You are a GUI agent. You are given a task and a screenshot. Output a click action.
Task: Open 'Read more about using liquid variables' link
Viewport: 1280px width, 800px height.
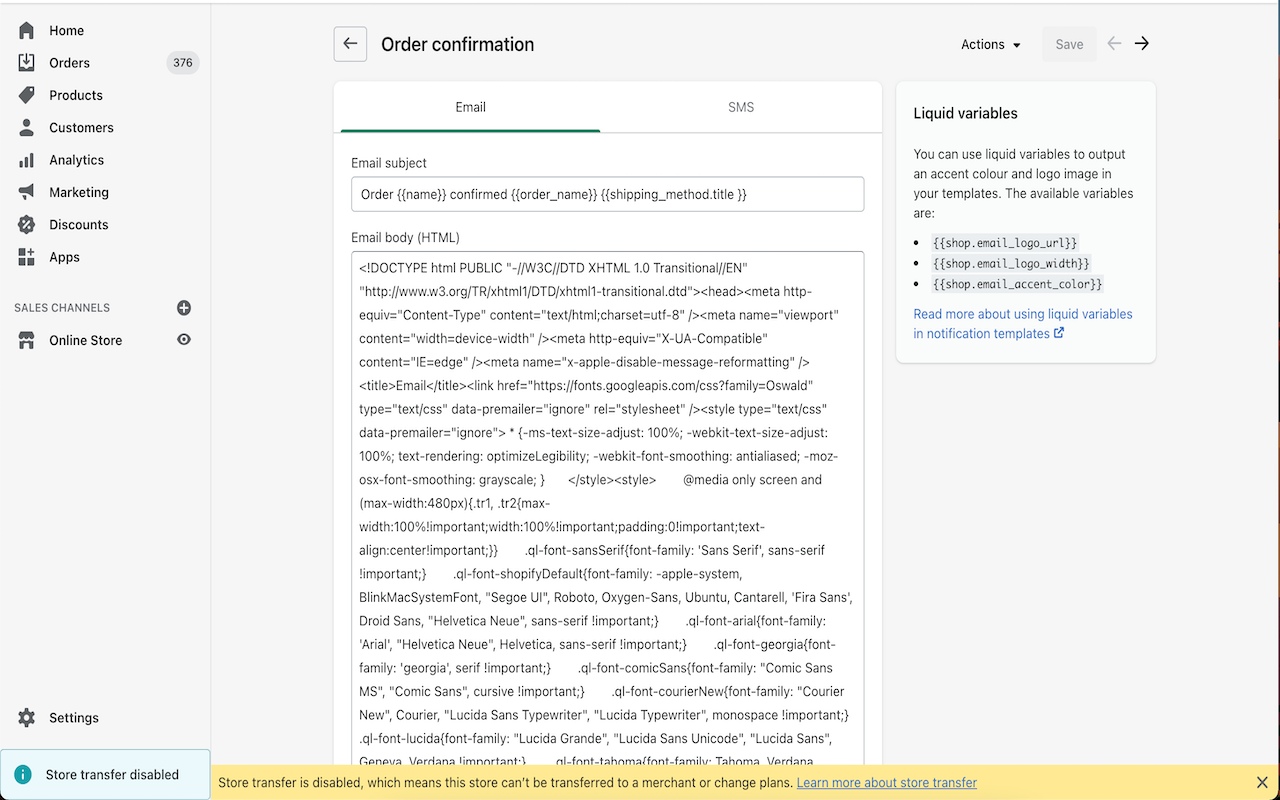[1023, 324]
